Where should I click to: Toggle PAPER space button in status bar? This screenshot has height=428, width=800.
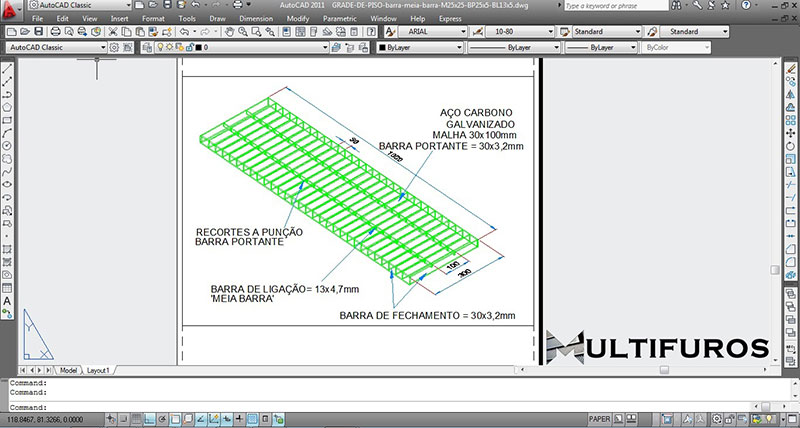(599, 420)
